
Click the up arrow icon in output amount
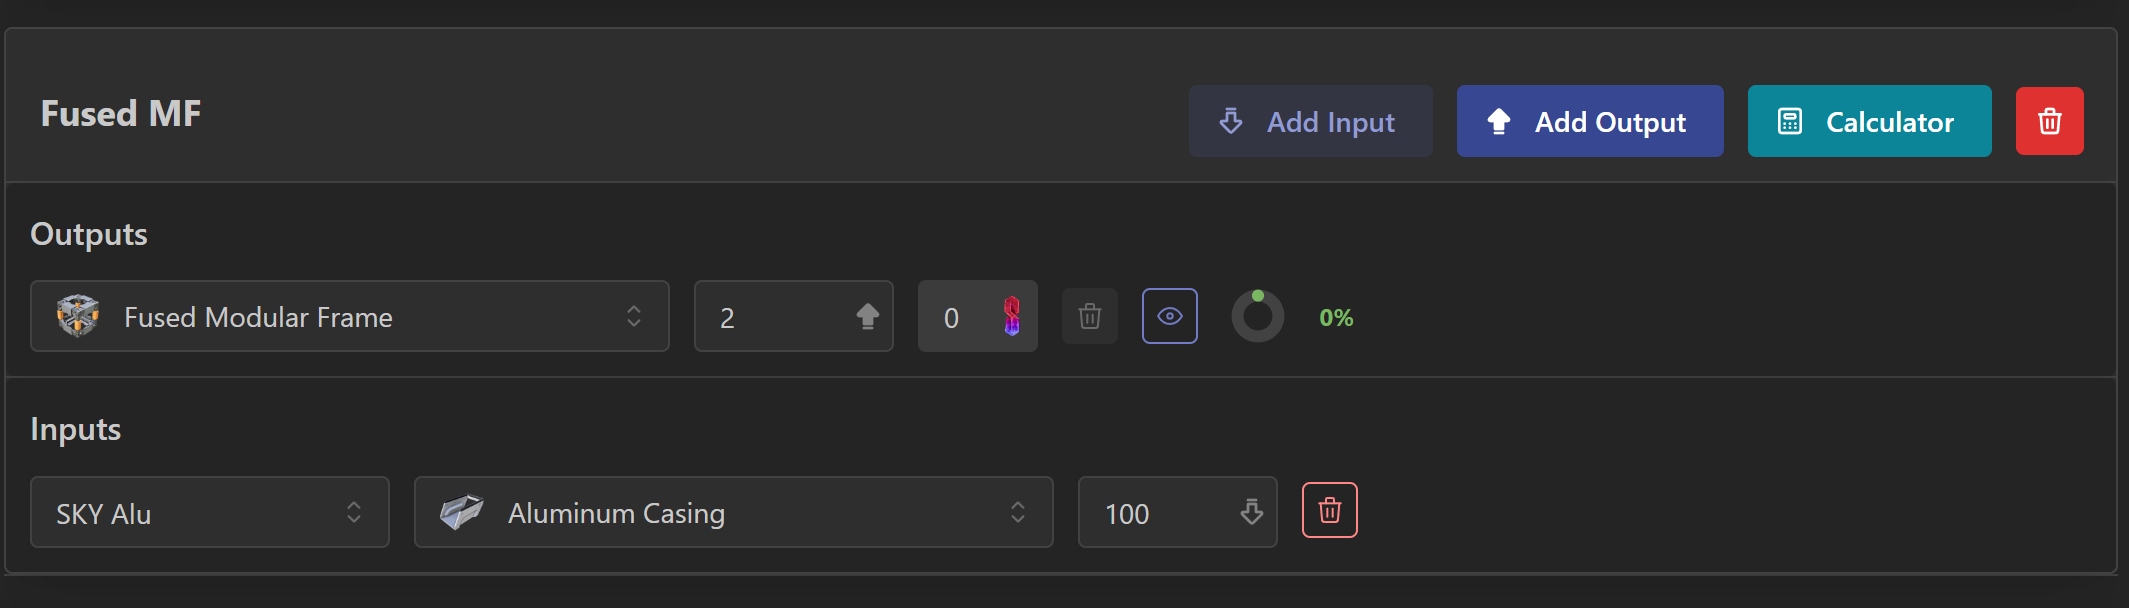coord(867,316)
